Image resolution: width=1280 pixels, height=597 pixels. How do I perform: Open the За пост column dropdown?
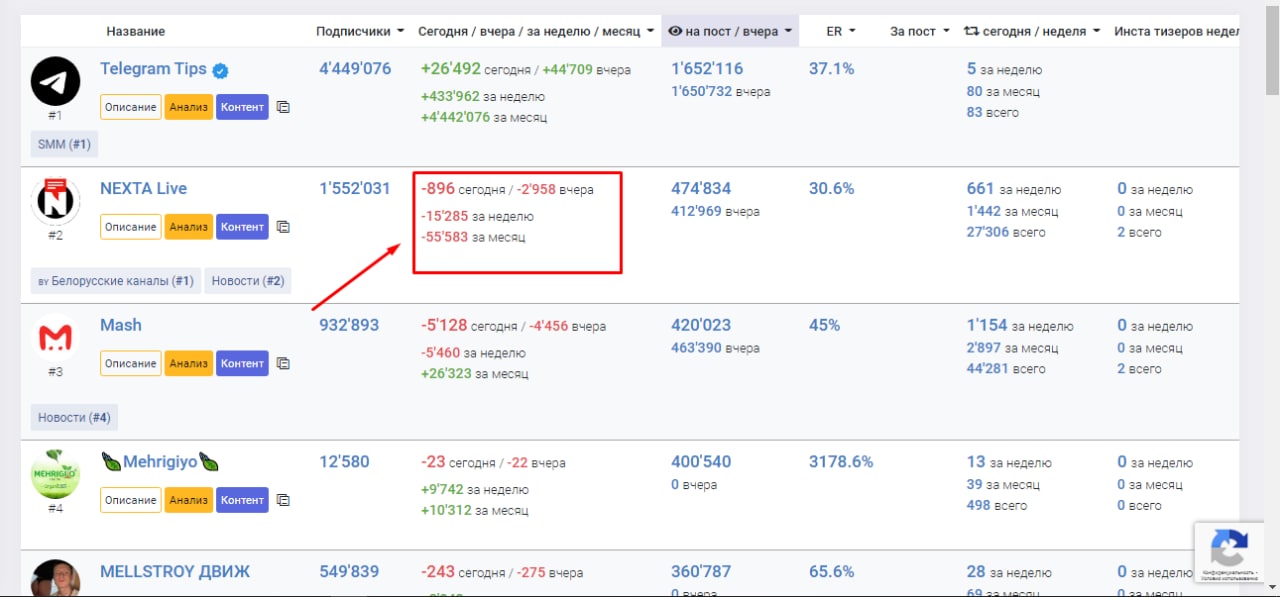click(x=920, y=31)
